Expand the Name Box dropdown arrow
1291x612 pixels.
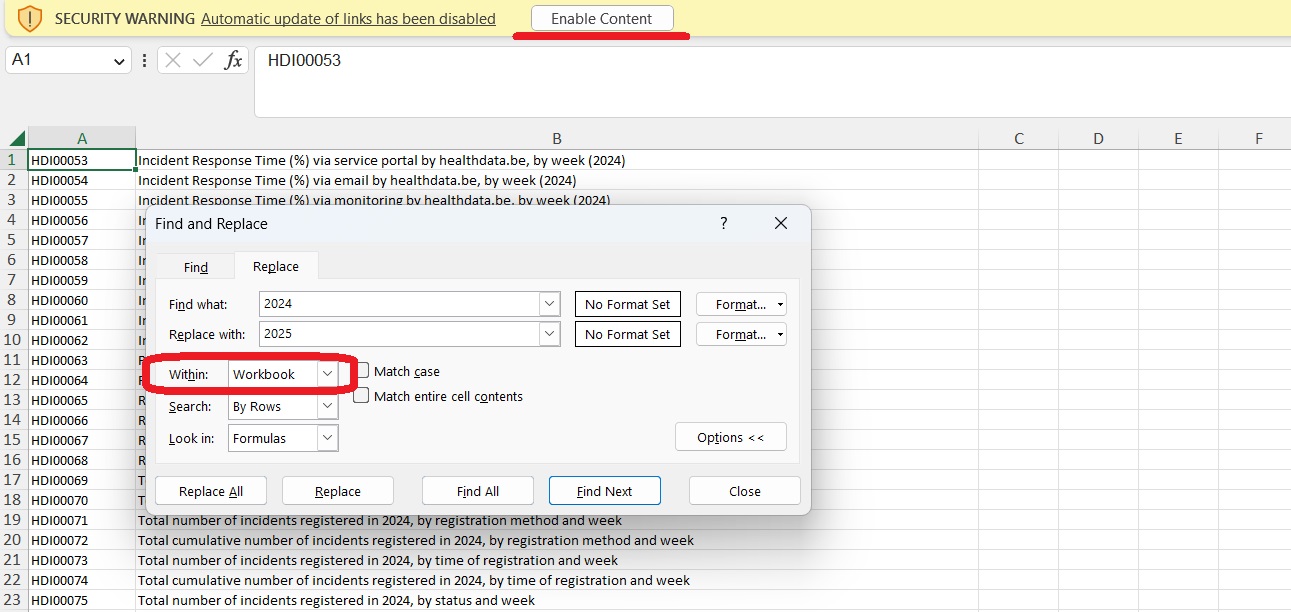pyautogui.click(x=118, y=61)
